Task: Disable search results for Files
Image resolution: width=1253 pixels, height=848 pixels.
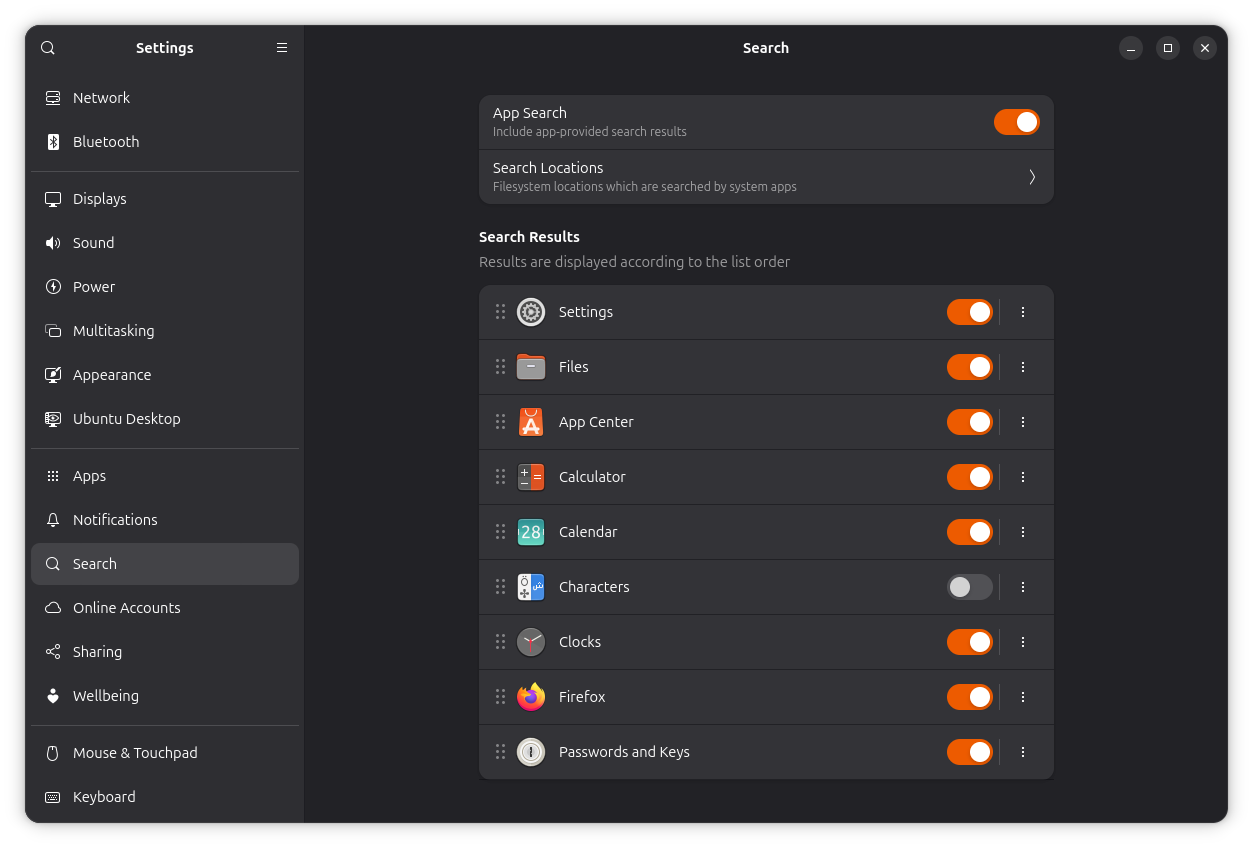Action: (970, 367)
